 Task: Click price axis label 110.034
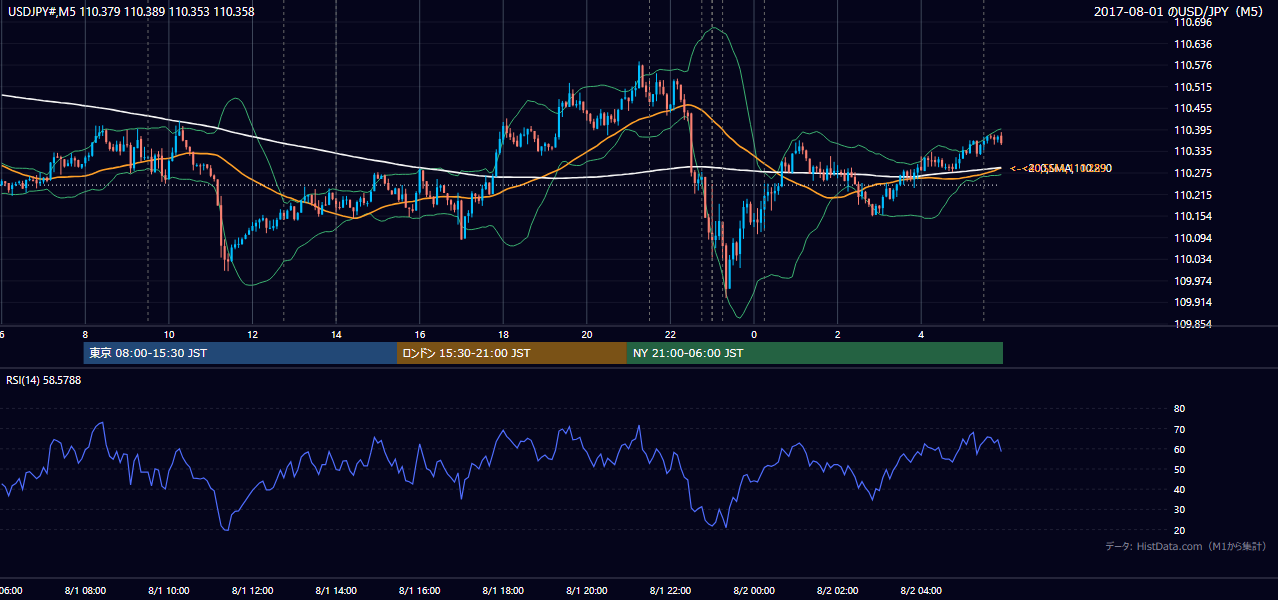pyautogui.click(x=1194, y=259)
